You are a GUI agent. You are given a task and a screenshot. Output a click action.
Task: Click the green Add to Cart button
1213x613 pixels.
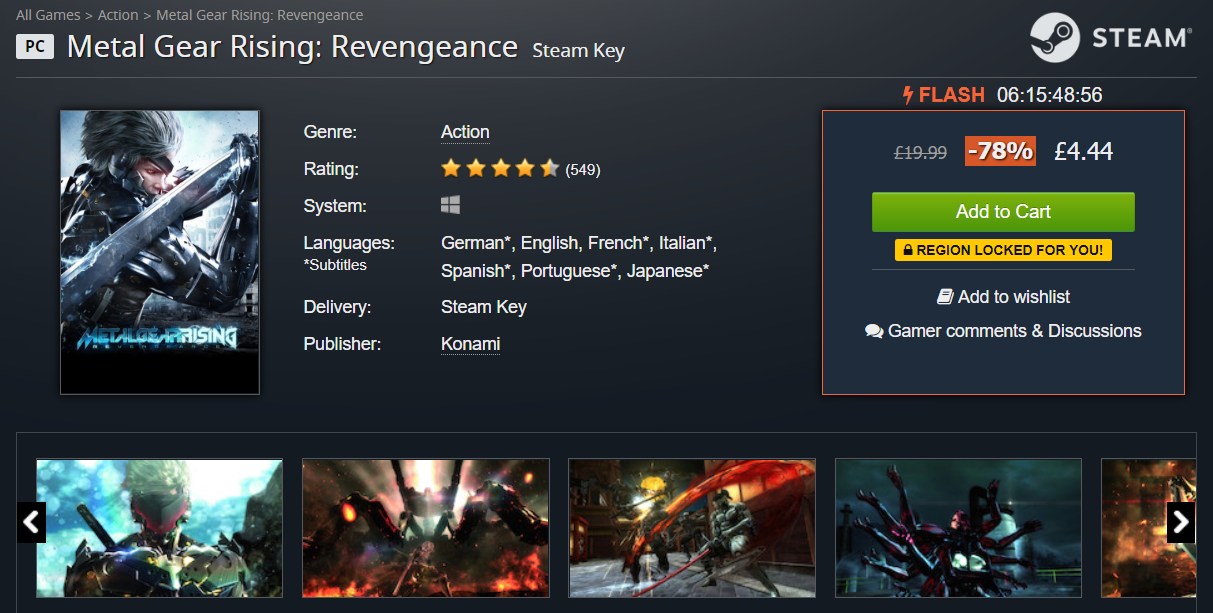1003,212
